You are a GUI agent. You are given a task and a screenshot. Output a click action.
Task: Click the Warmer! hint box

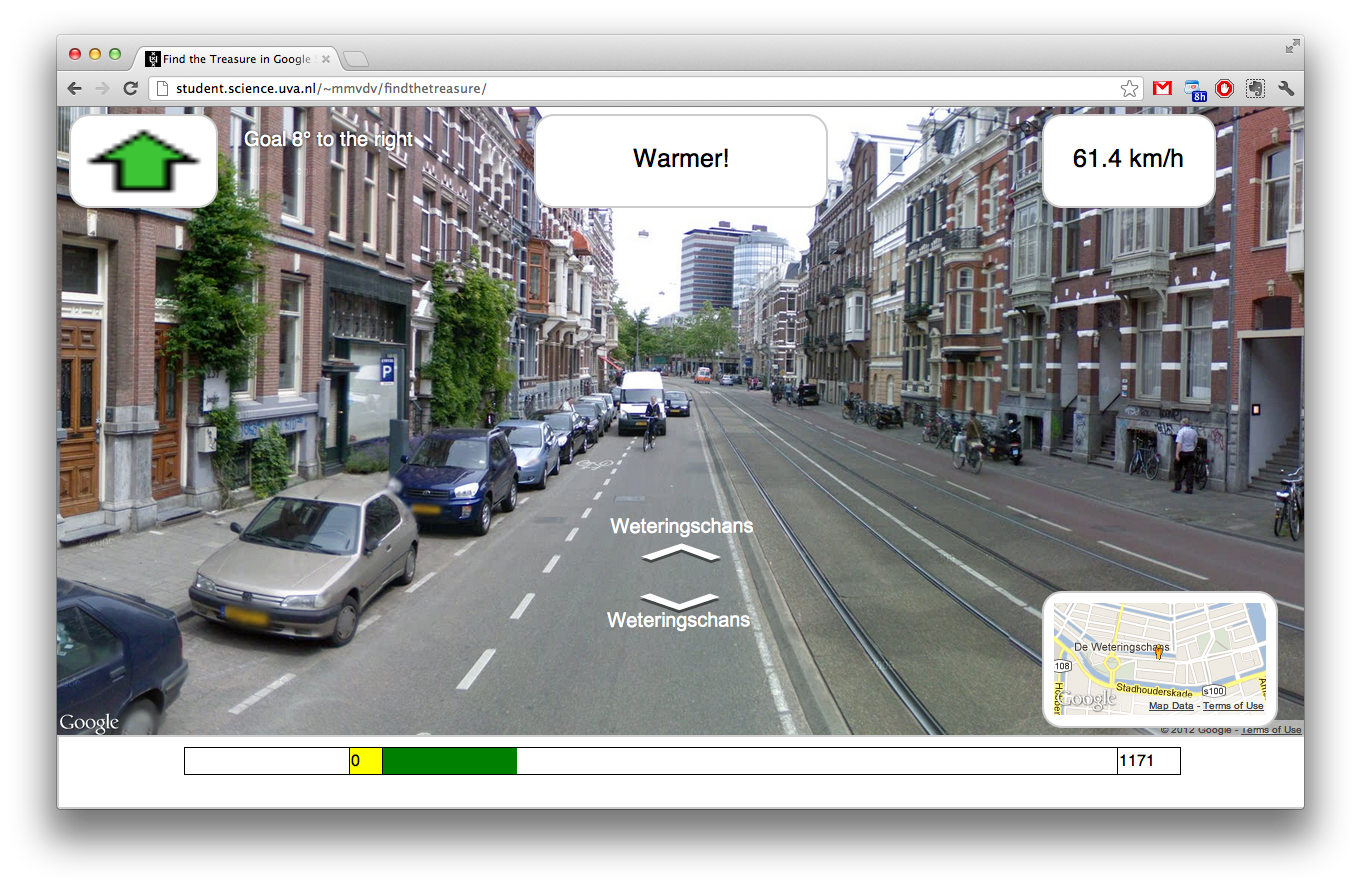tap(681, 160)
